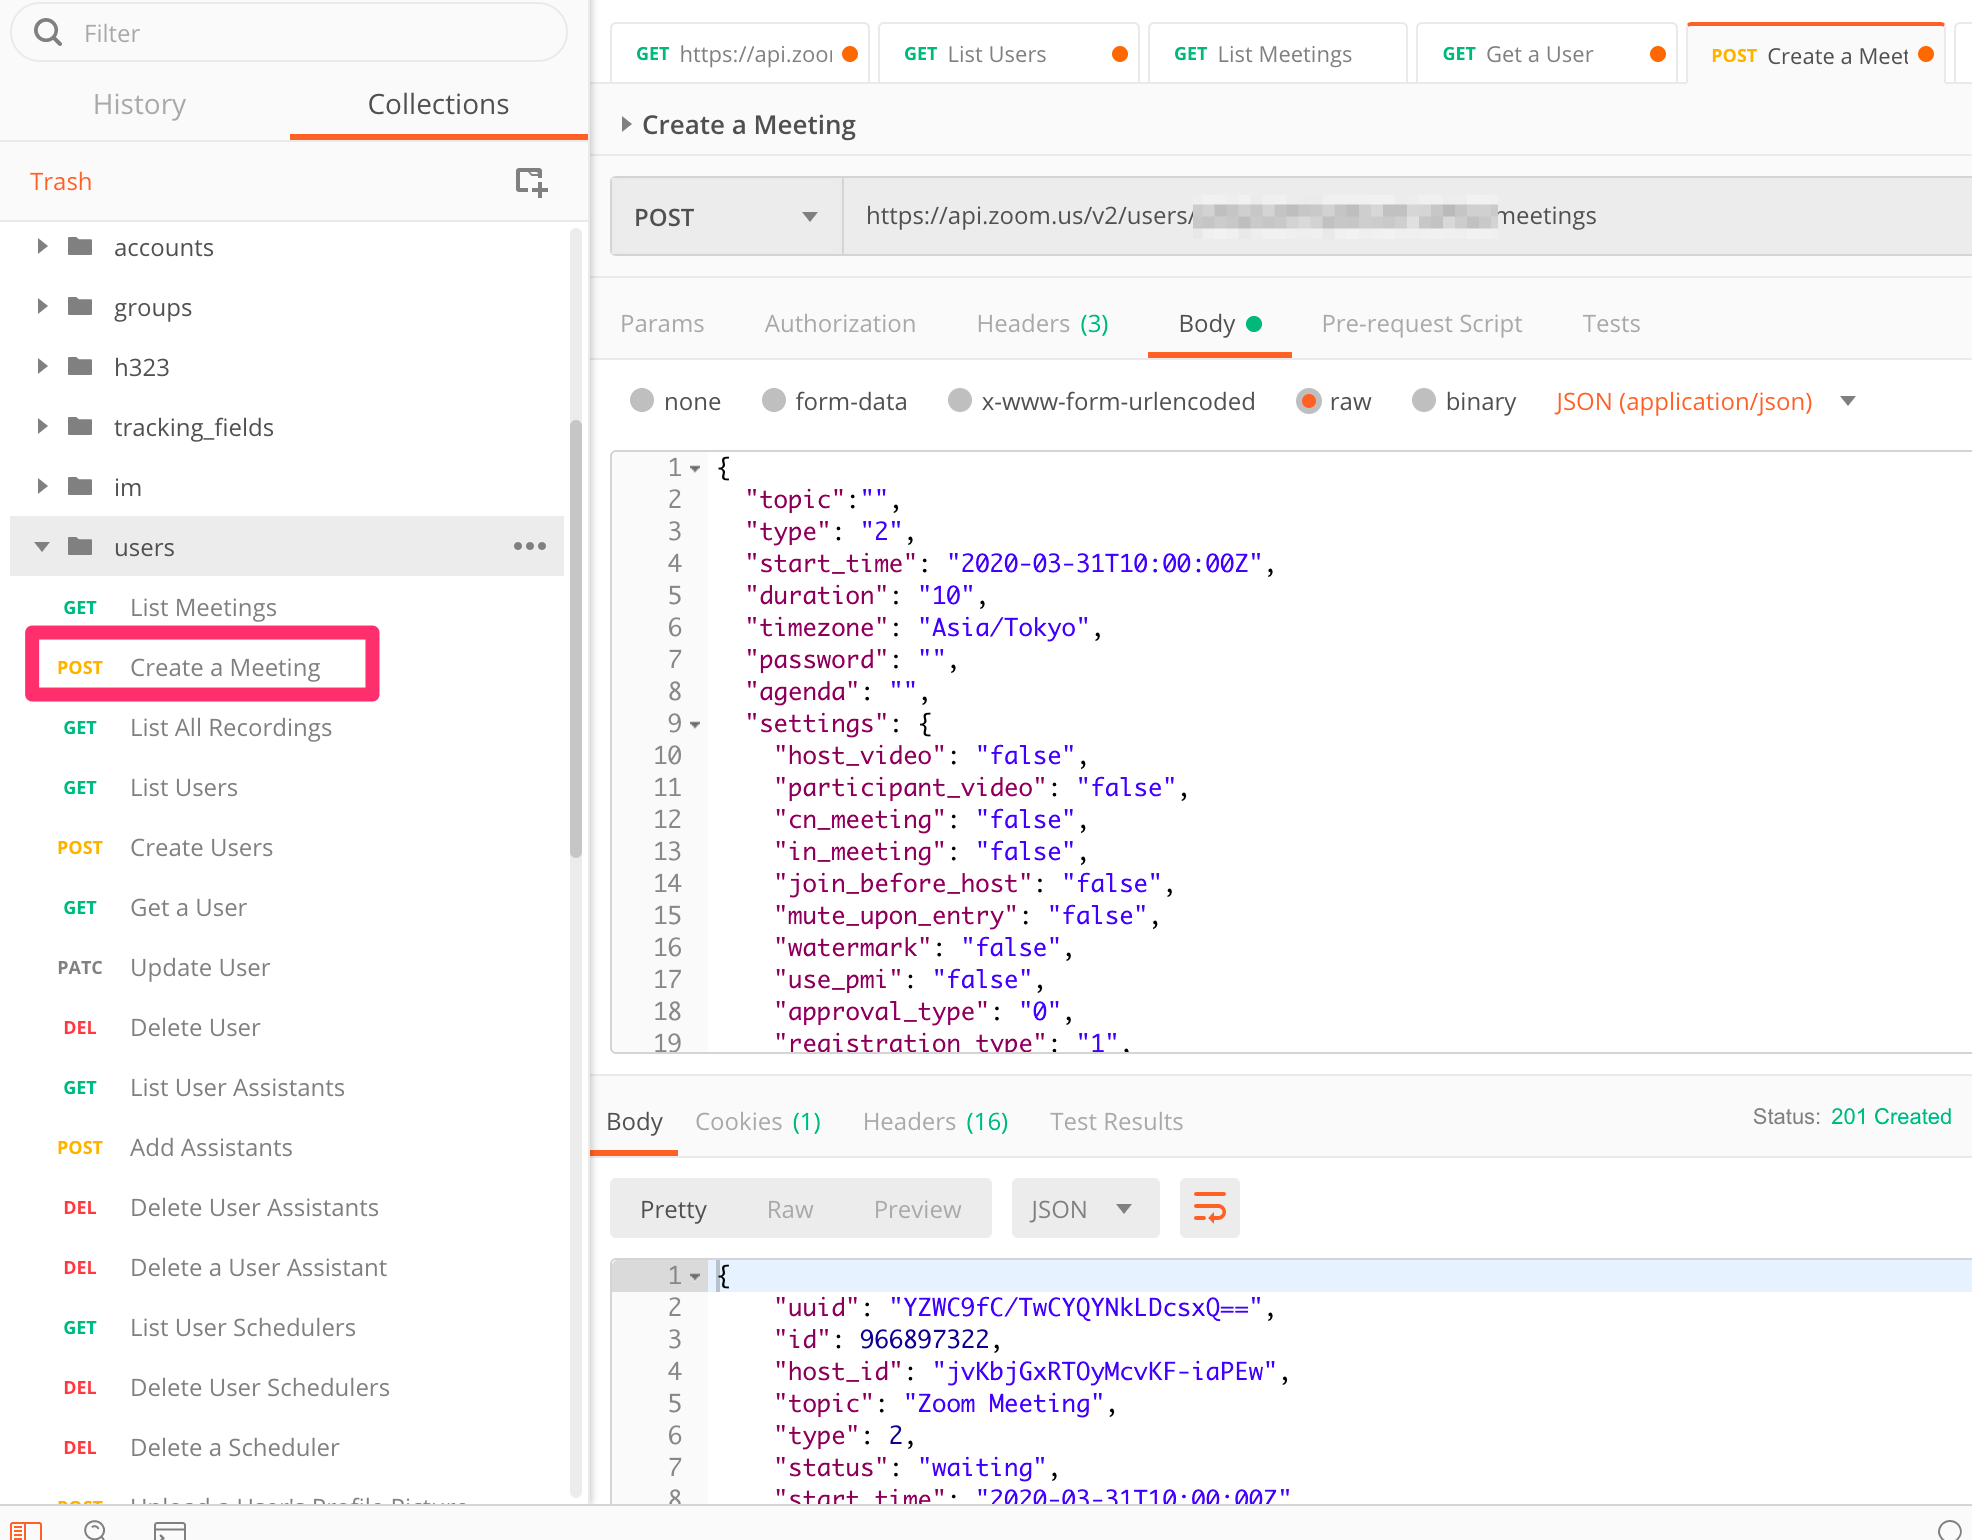This screenshot has width=1972, height=1540.
Task: Open the Pre-request Script tab
Action: tap(1421, 323)
